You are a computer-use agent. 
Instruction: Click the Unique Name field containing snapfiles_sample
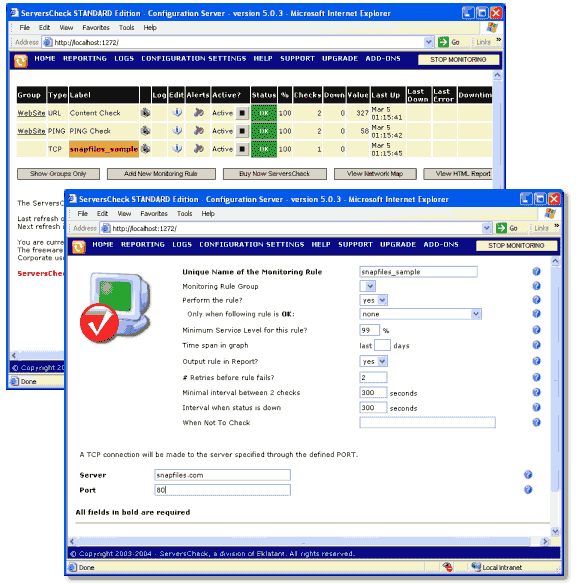(418, 272)
